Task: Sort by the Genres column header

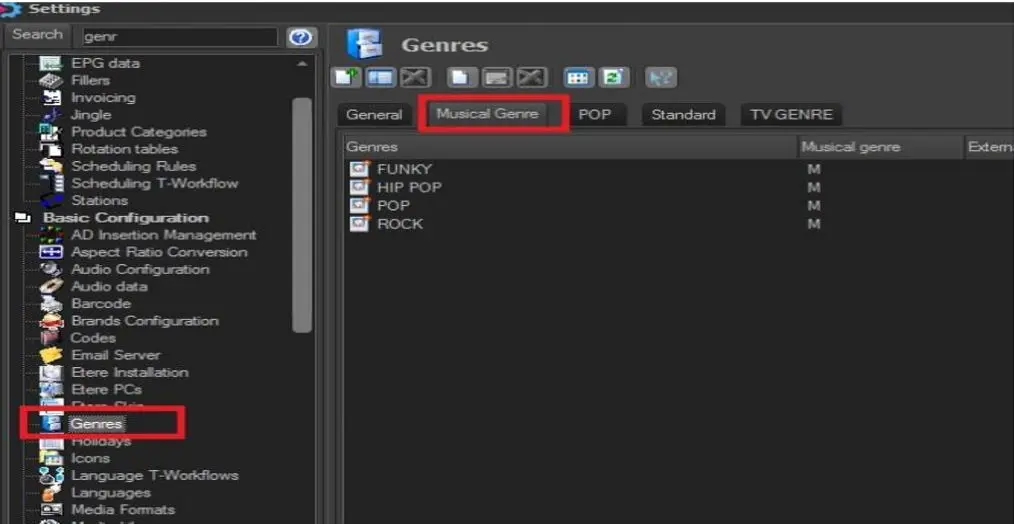Action: point(372,147)
